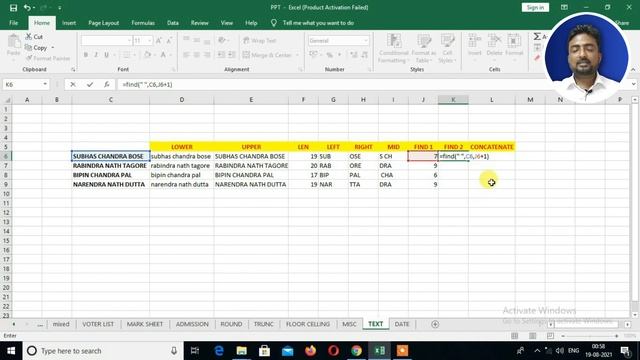Click the AutoSum sigma icon

point(537,37)
